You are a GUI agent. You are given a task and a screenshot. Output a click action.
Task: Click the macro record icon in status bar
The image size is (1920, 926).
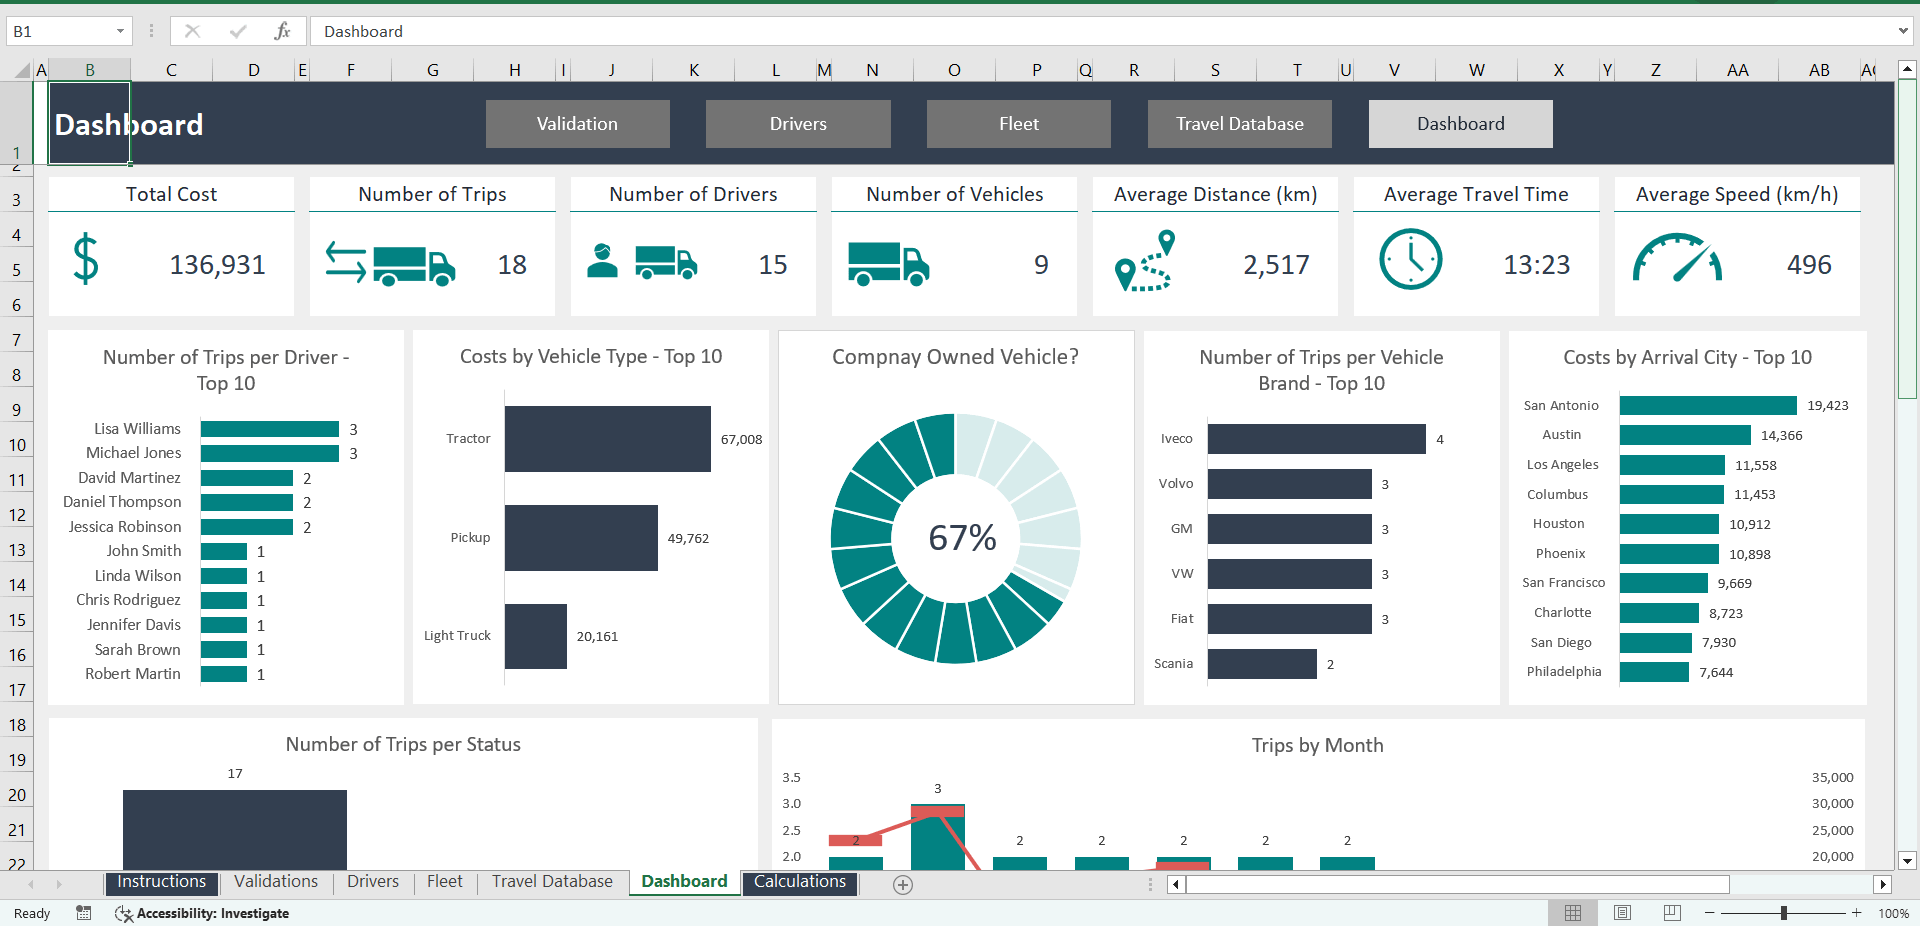[x=84, y=913]
